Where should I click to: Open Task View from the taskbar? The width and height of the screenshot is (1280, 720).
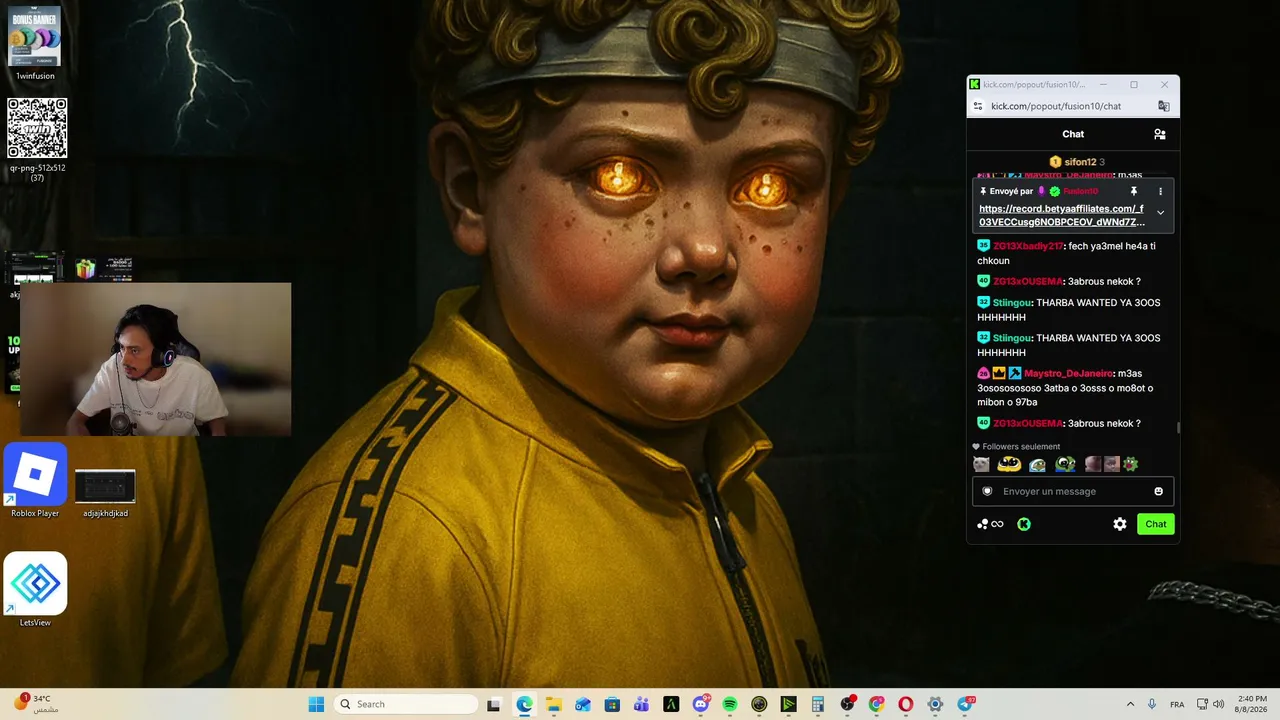493,704
